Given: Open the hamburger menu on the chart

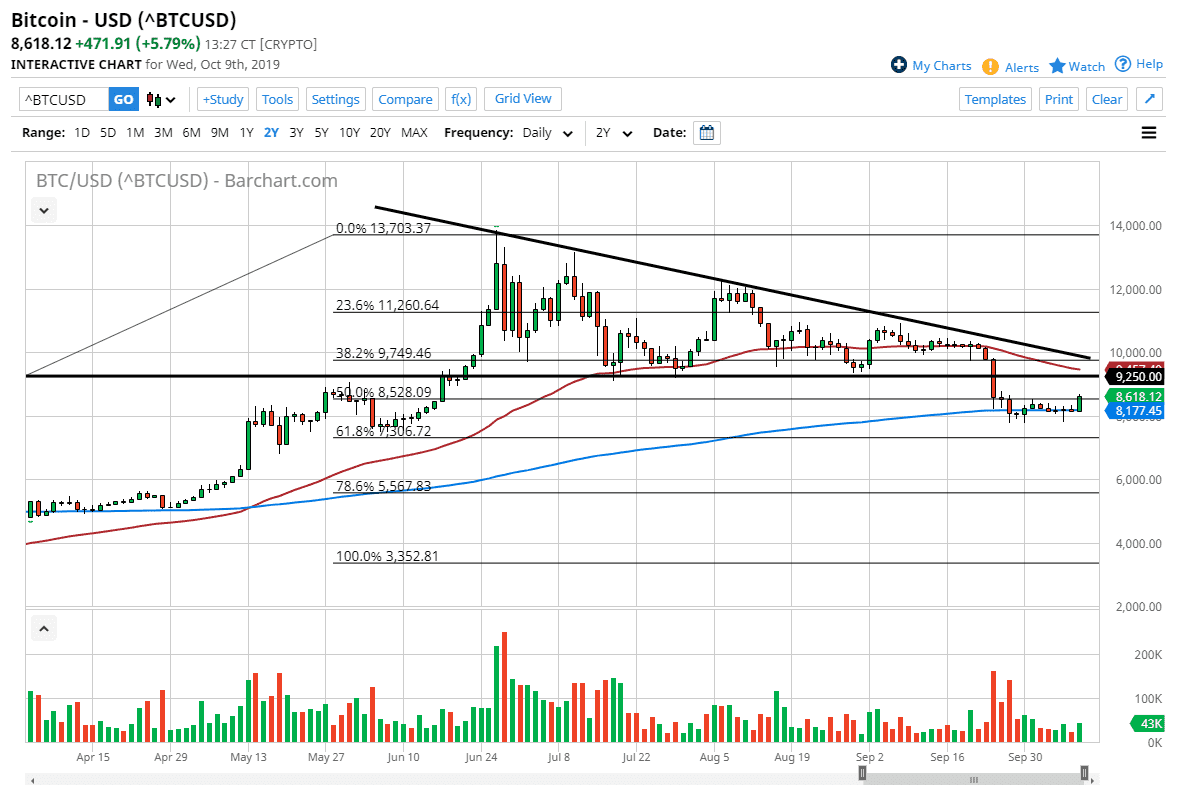Looking at the screenshot, I should [1149, 132].
